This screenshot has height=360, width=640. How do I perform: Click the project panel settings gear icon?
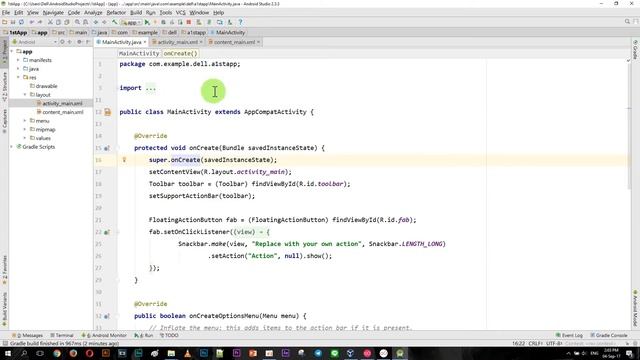tap(79, 42)
